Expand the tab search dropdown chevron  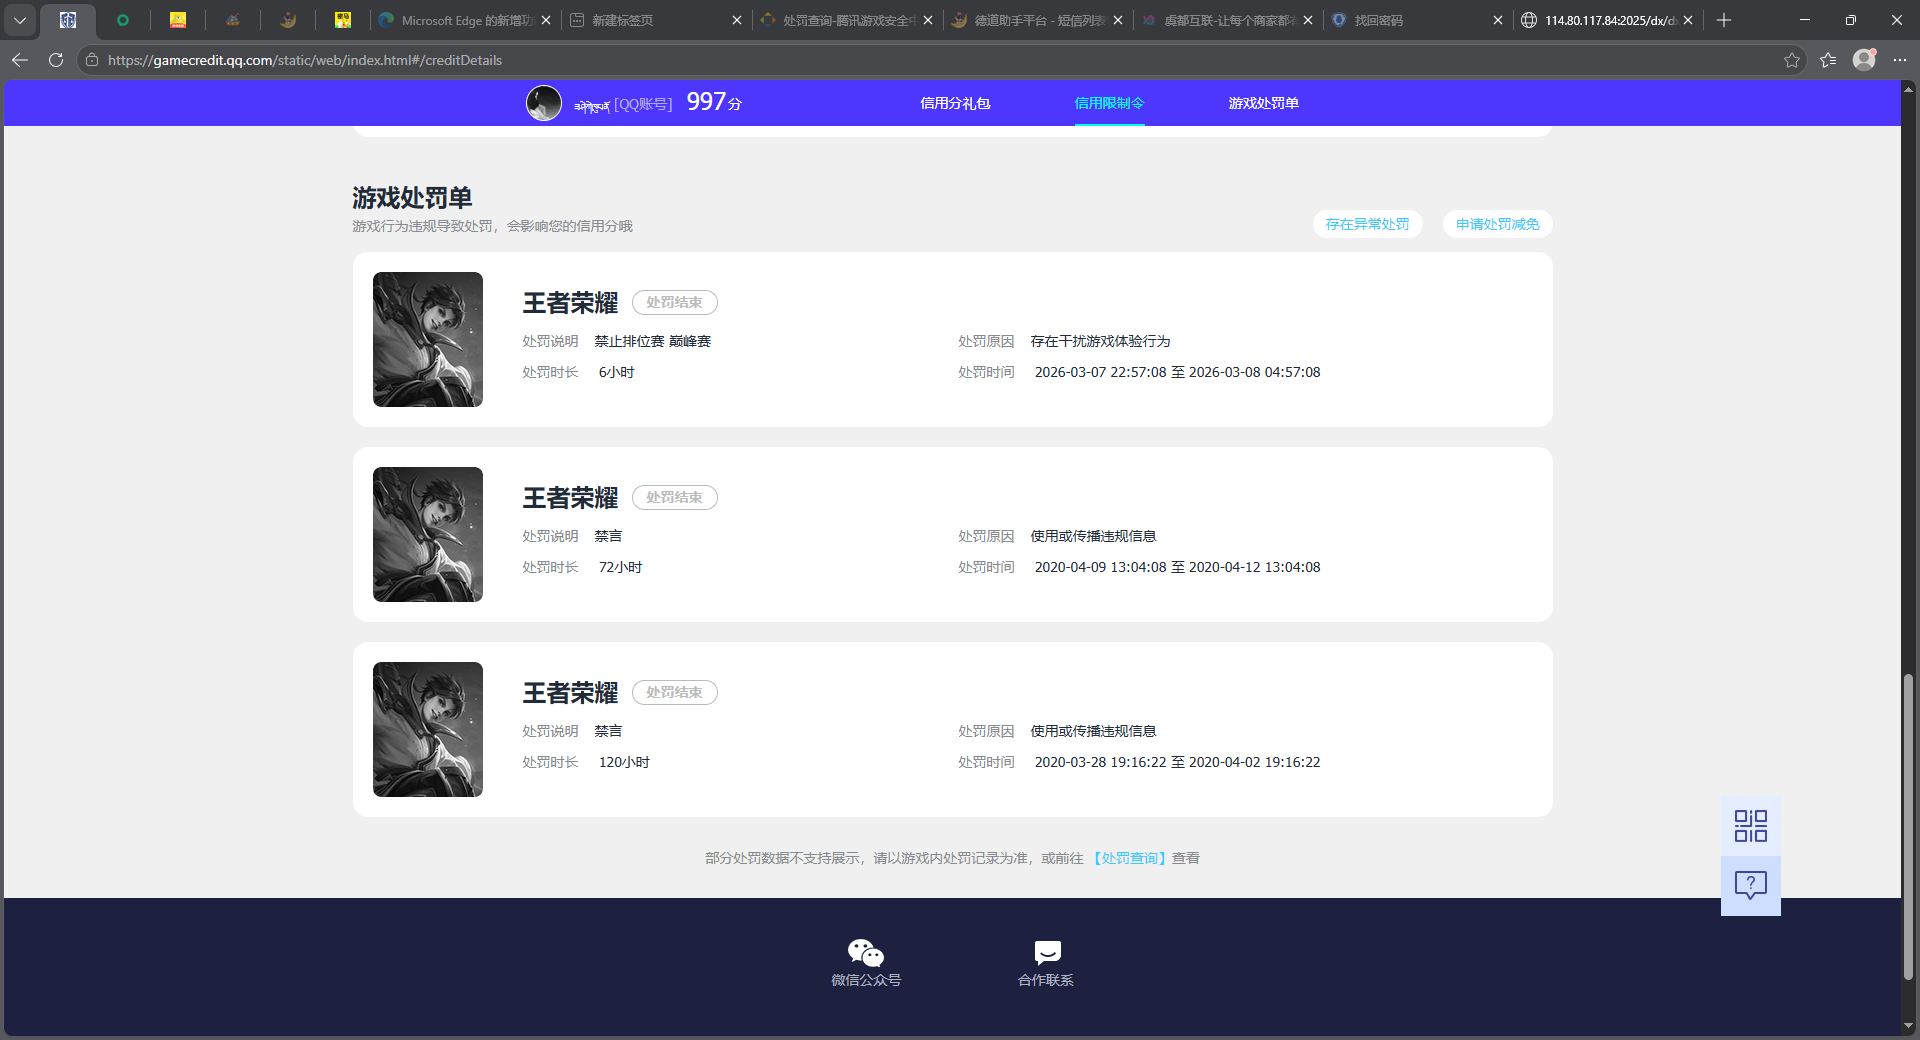tap(20, 20)
